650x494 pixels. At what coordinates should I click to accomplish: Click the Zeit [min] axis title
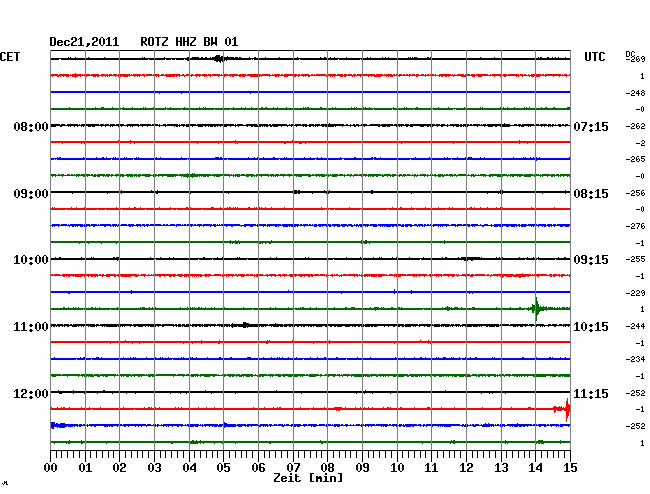click(x=308, y=478)
